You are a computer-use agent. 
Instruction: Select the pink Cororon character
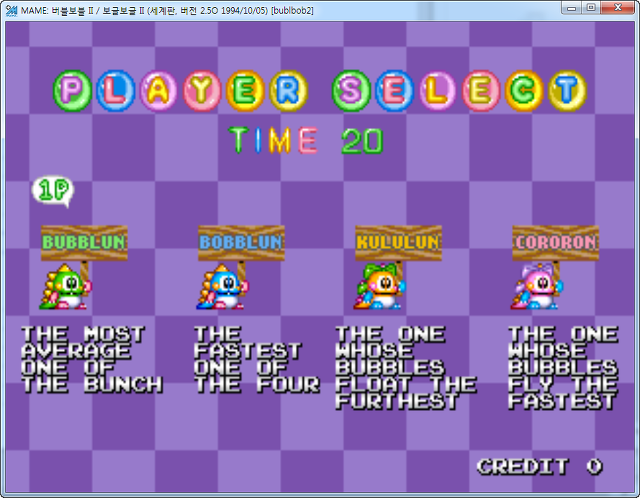[x=537, y=286]
